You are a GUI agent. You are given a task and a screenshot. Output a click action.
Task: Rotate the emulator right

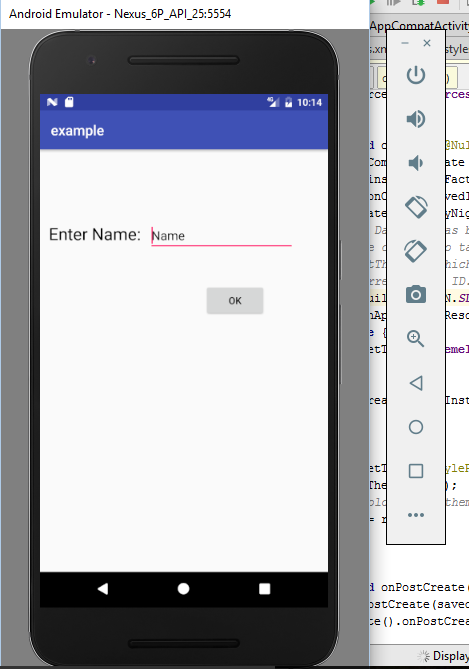pos(416,251)
